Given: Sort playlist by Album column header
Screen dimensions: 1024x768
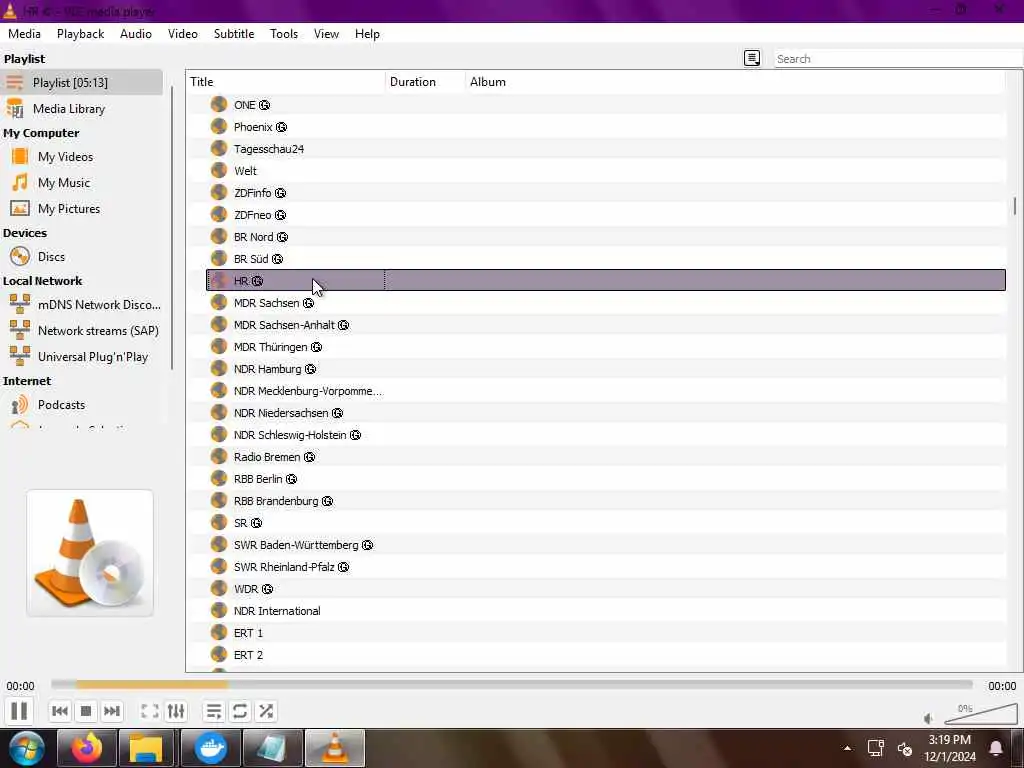Looking at the screenshot, I should pyautogui.click(x=735, y=82).
